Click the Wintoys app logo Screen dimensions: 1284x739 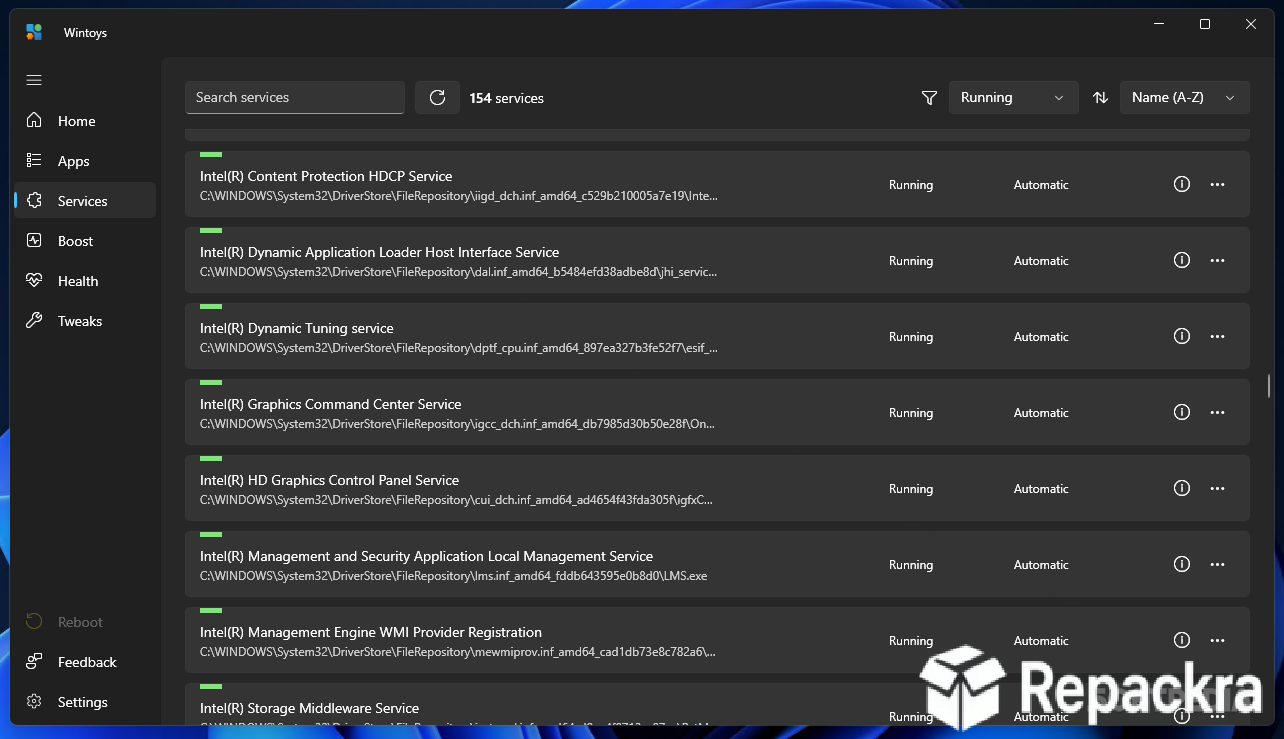34,33
